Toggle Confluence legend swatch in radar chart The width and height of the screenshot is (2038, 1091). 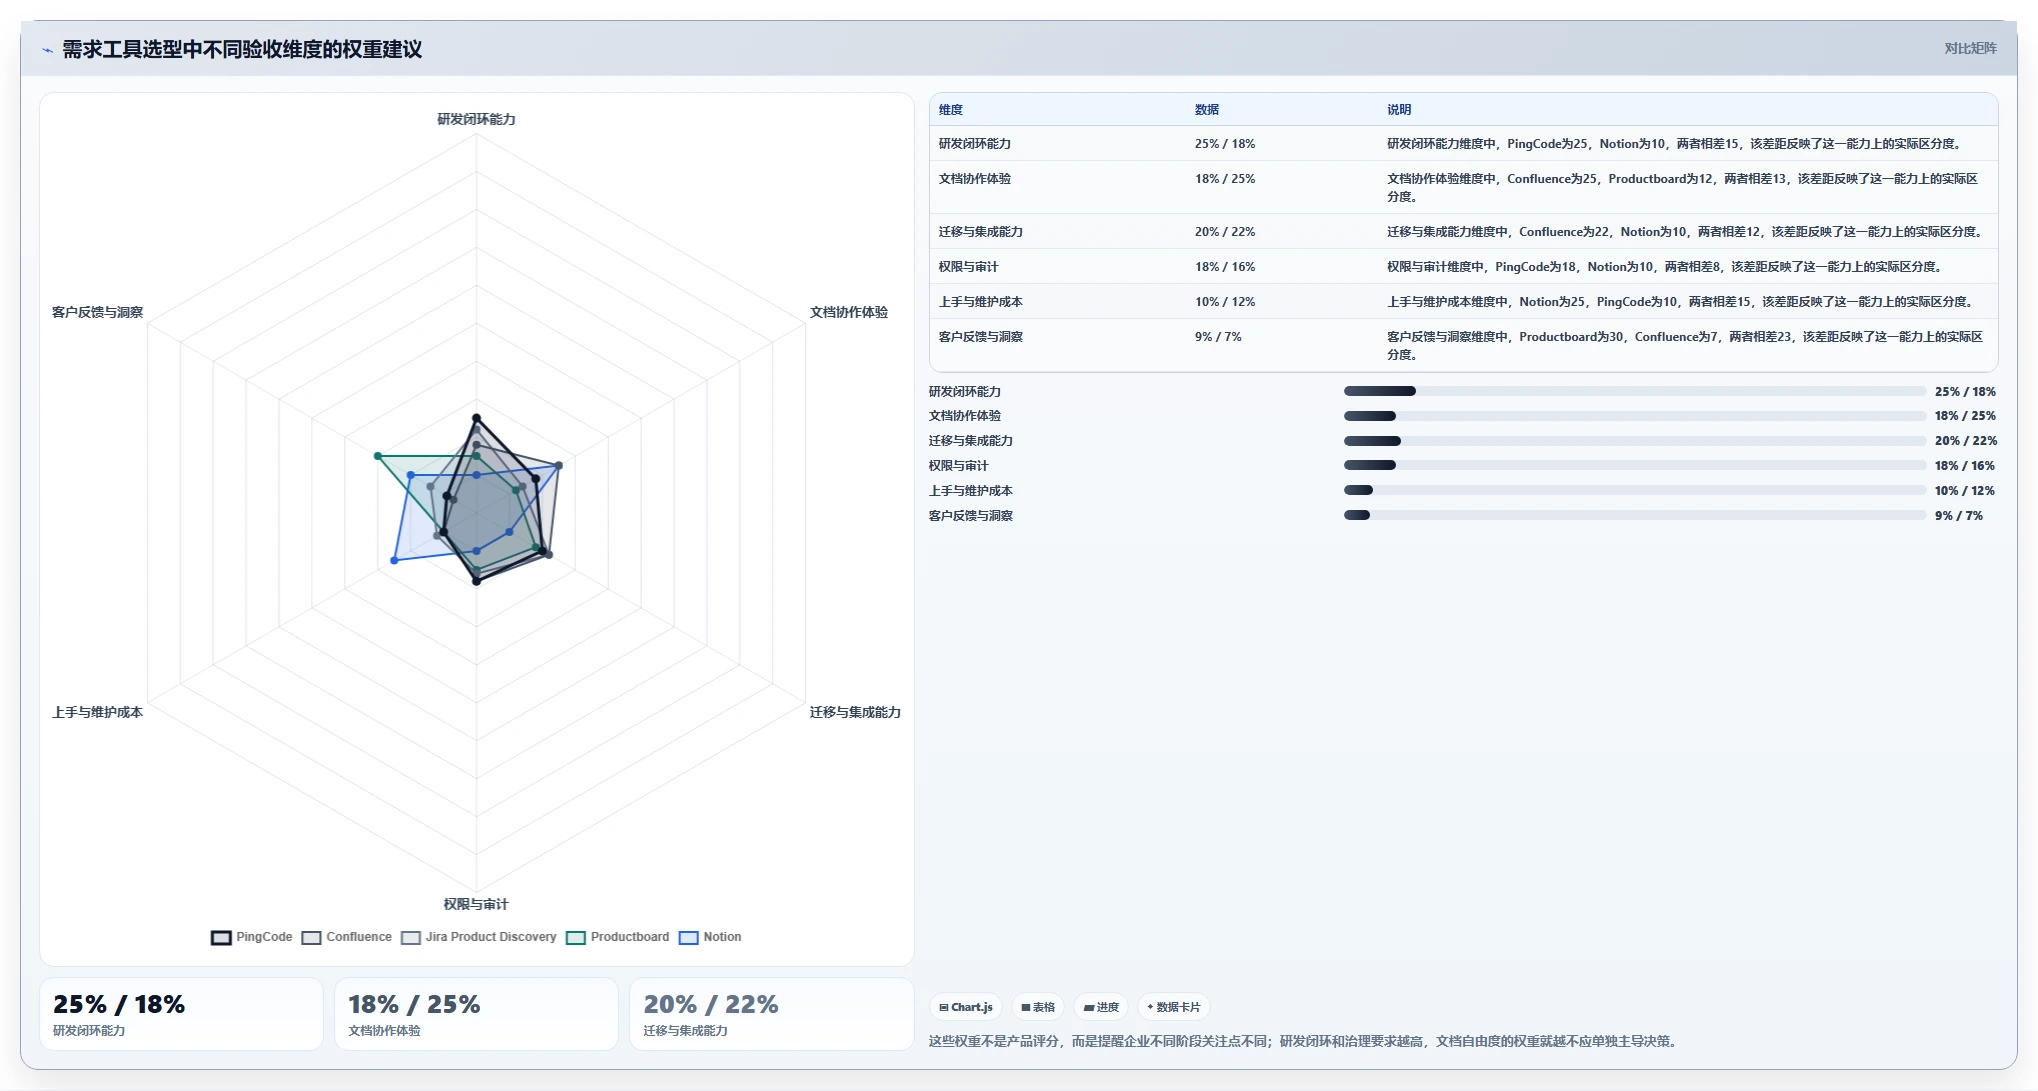coord(311,938)
